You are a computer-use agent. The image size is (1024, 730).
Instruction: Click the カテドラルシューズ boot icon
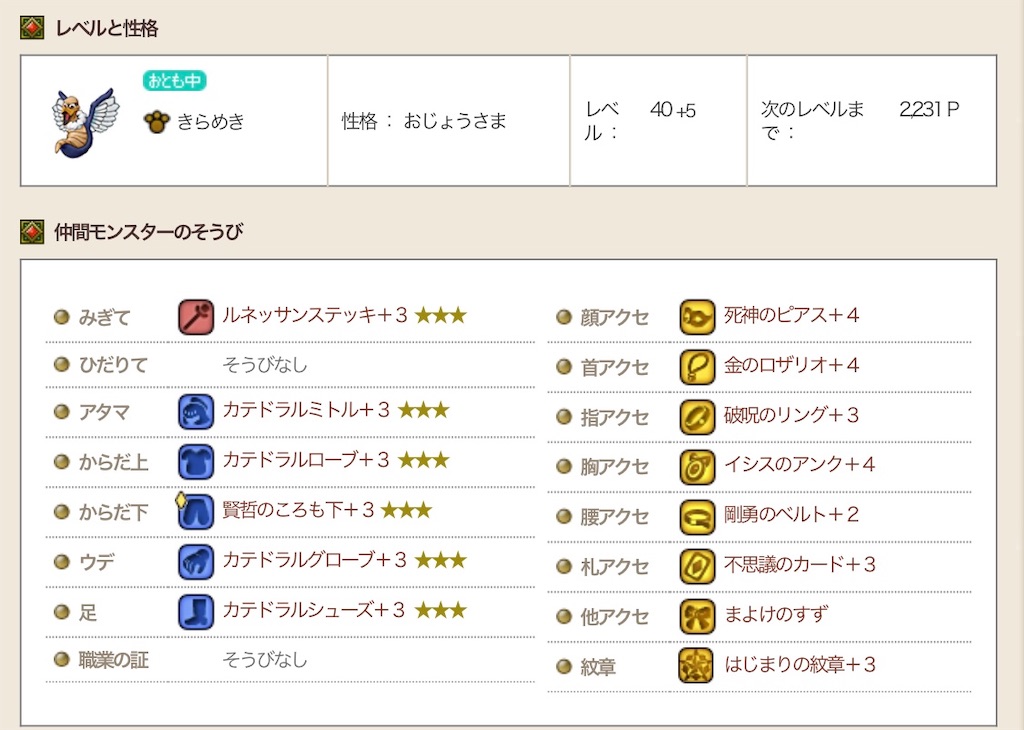click(196, 612)
